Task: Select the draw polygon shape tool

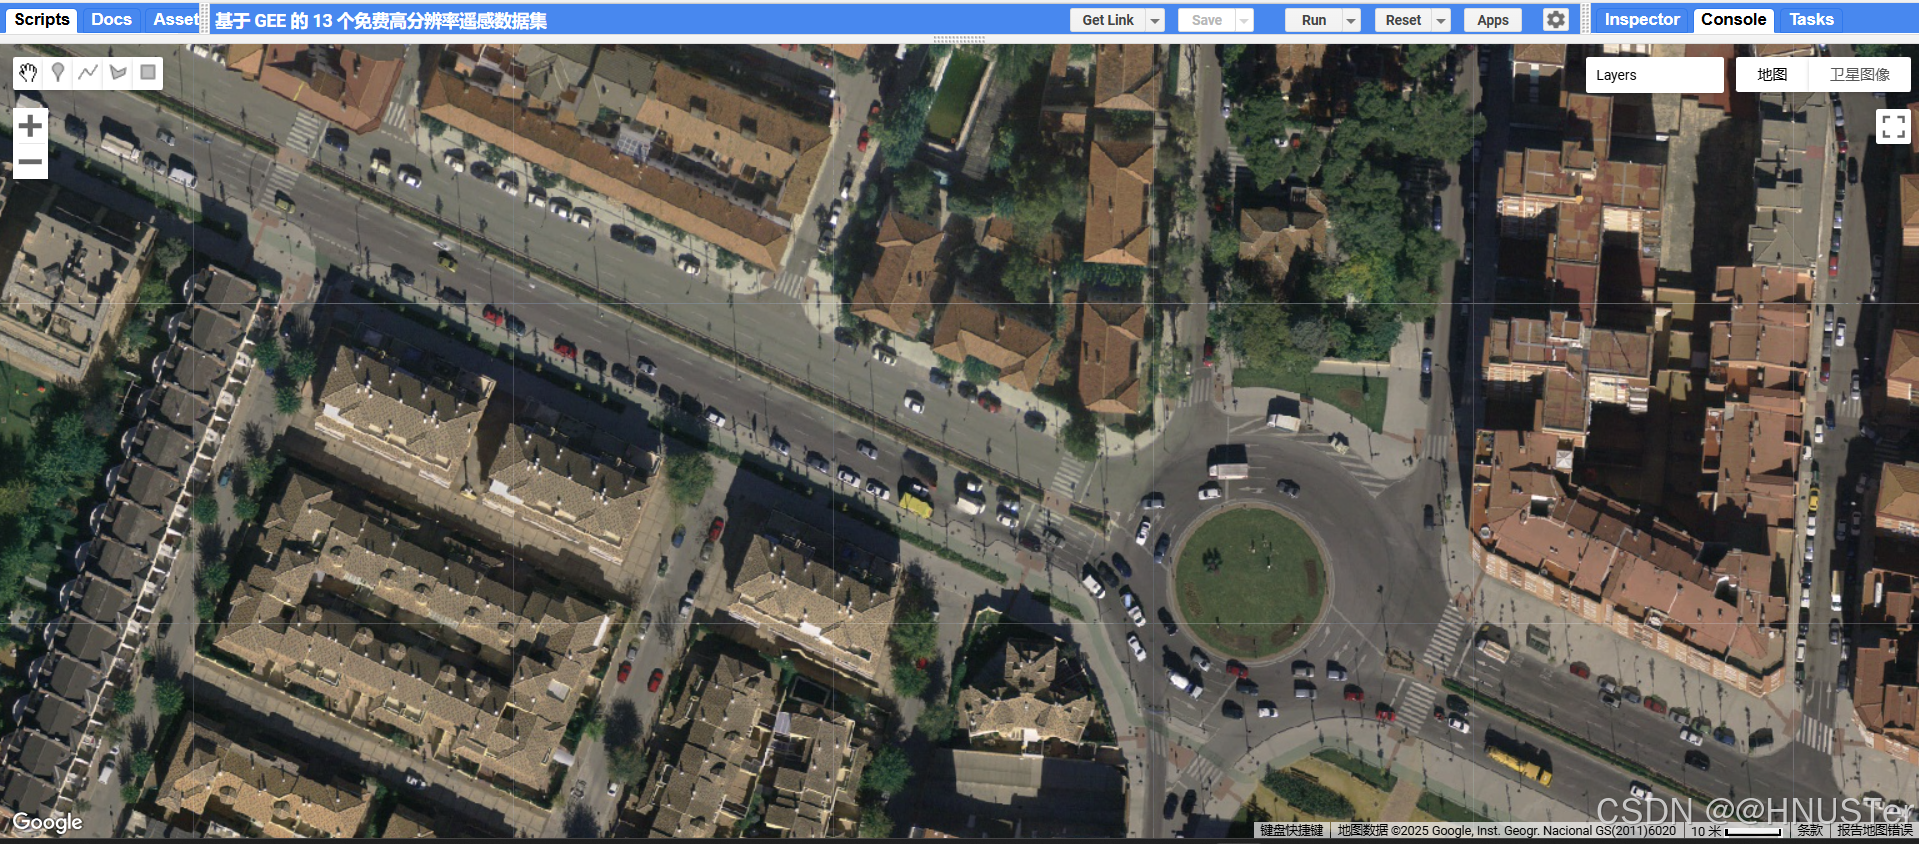Action: tap(118, 72)
